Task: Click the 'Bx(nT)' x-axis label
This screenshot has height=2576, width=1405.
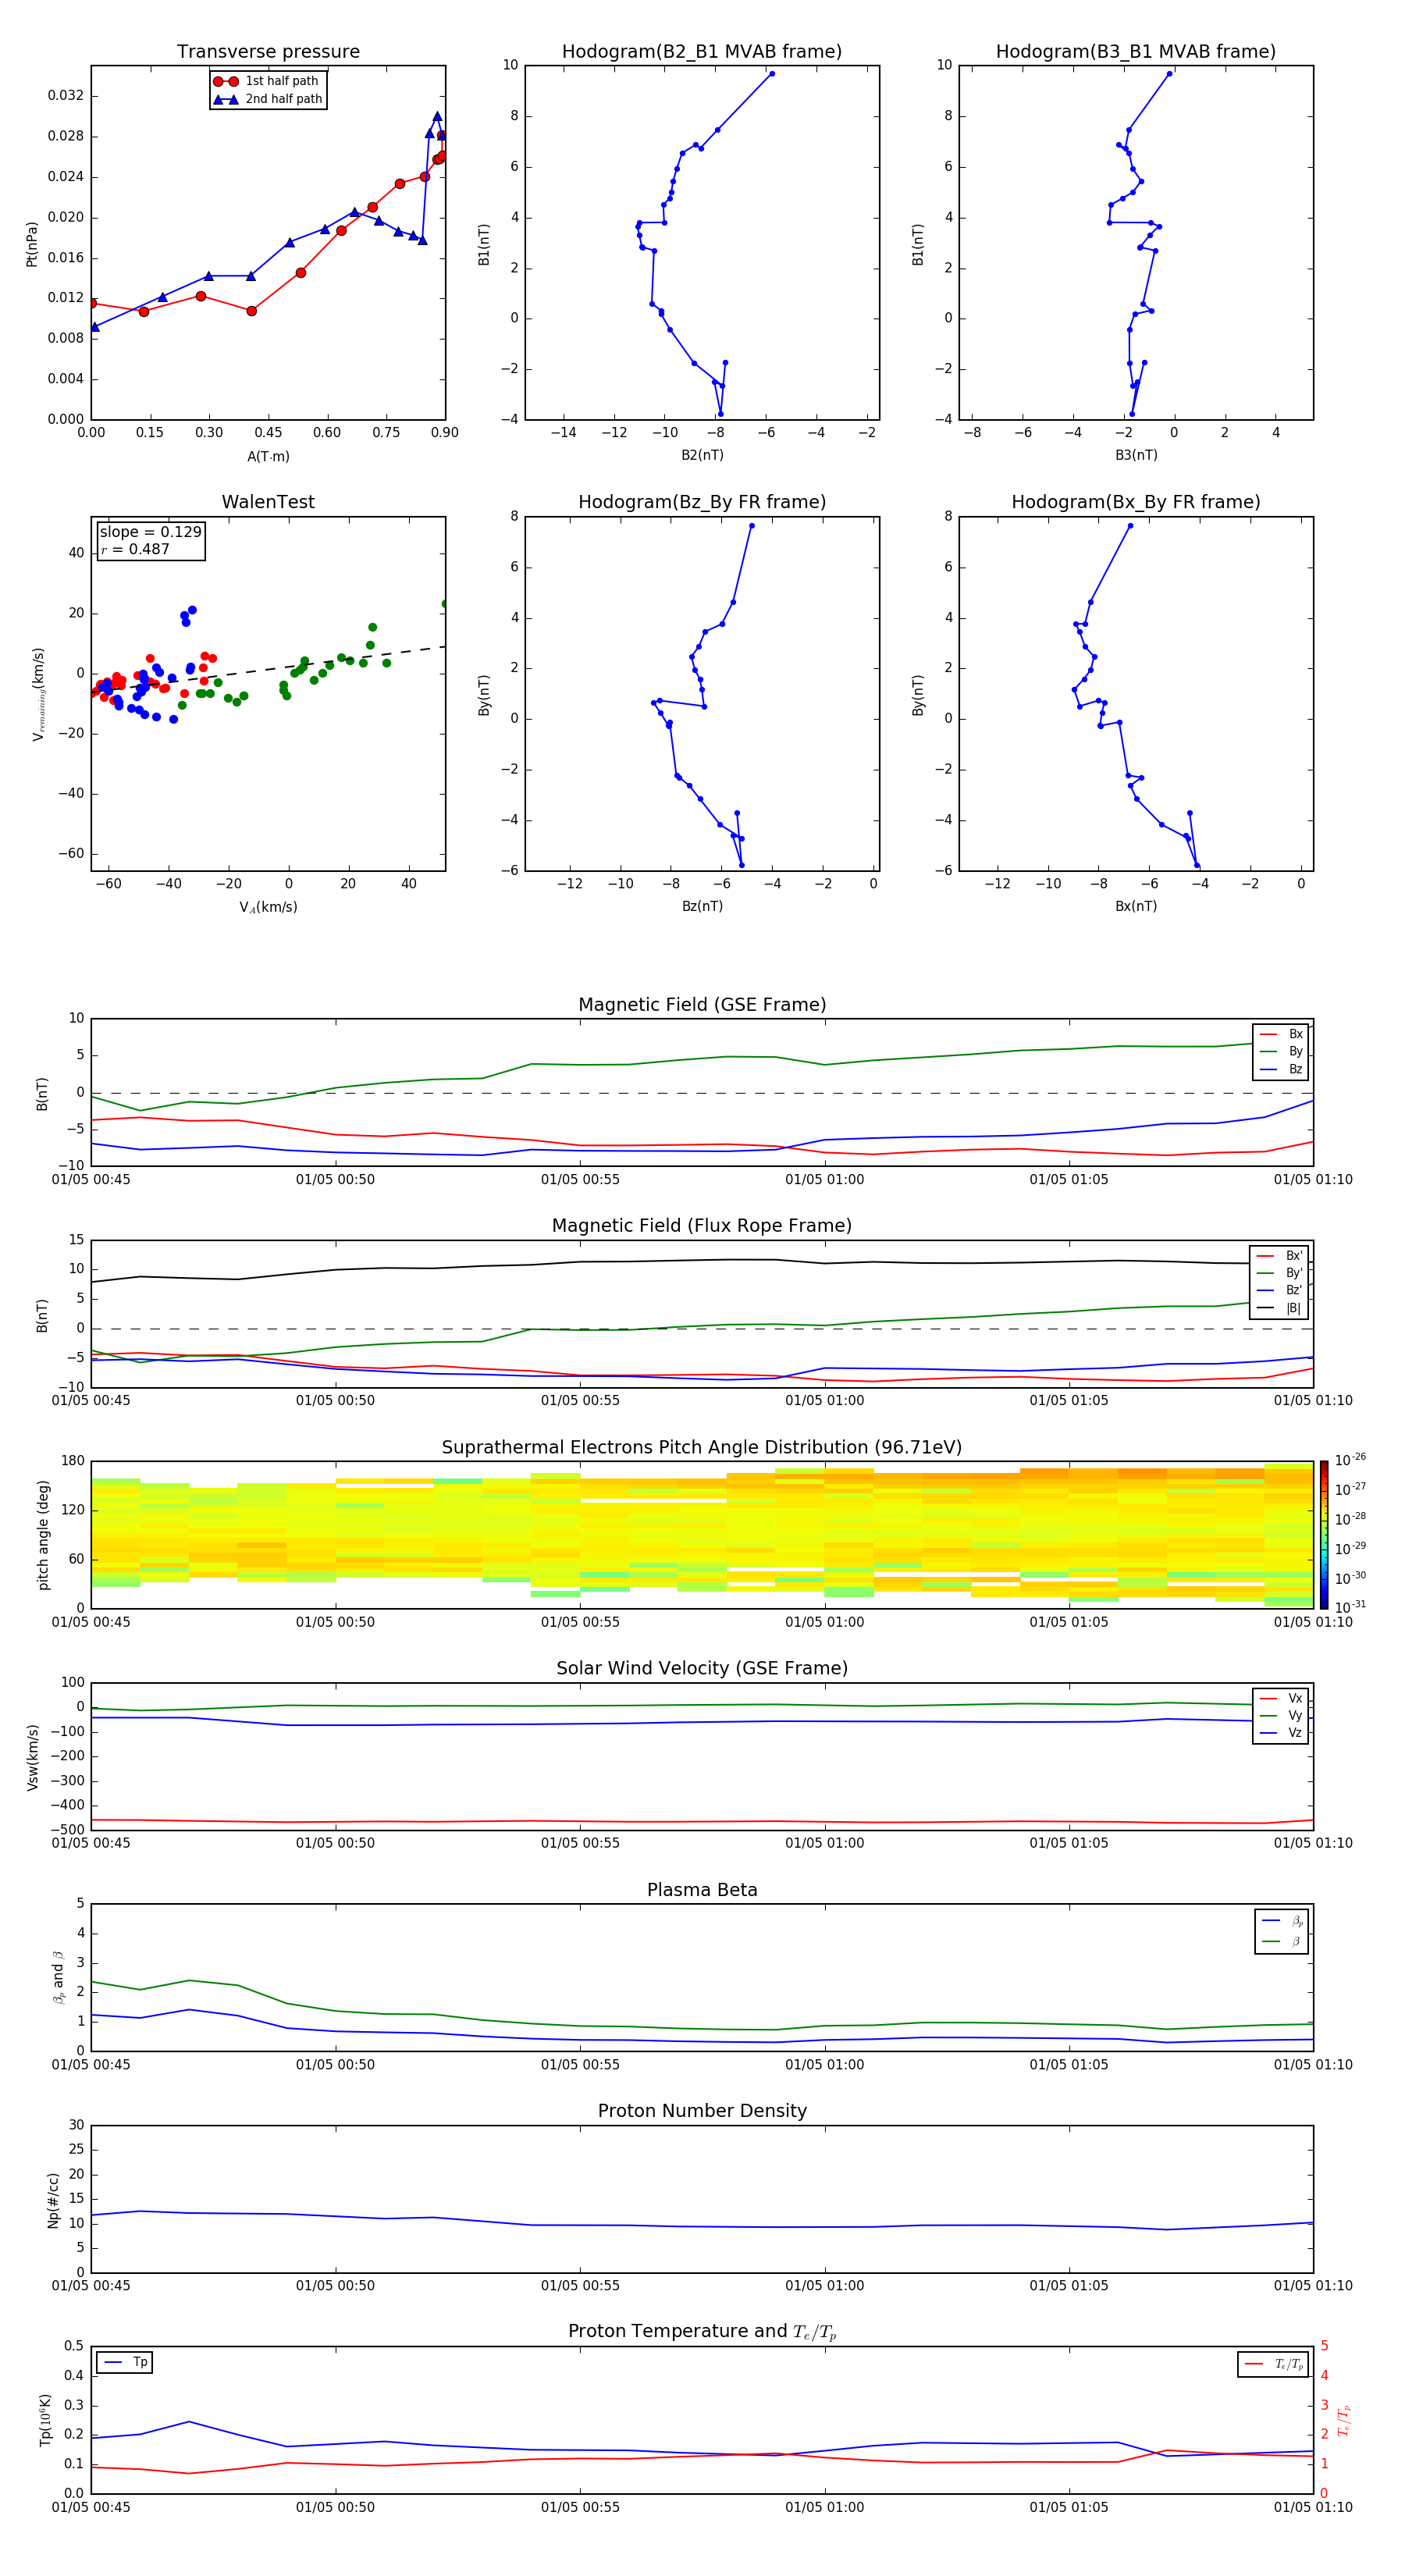Action: [x=1136, y=906]
